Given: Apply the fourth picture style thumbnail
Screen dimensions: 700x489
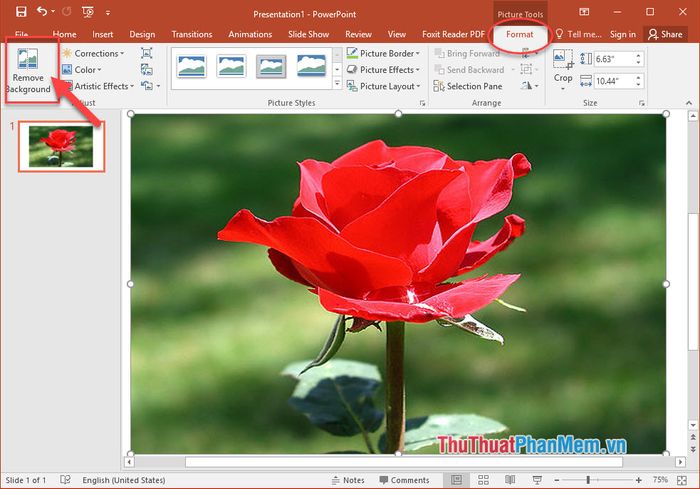Looking at the screenshot, I should tap(311, 66).
